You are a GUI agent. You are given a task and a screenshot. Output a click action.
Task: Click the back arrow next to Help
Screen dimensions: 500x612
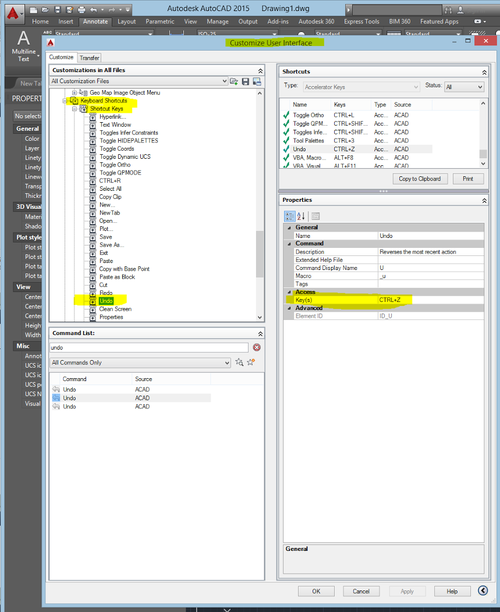(x=482, y=591)
